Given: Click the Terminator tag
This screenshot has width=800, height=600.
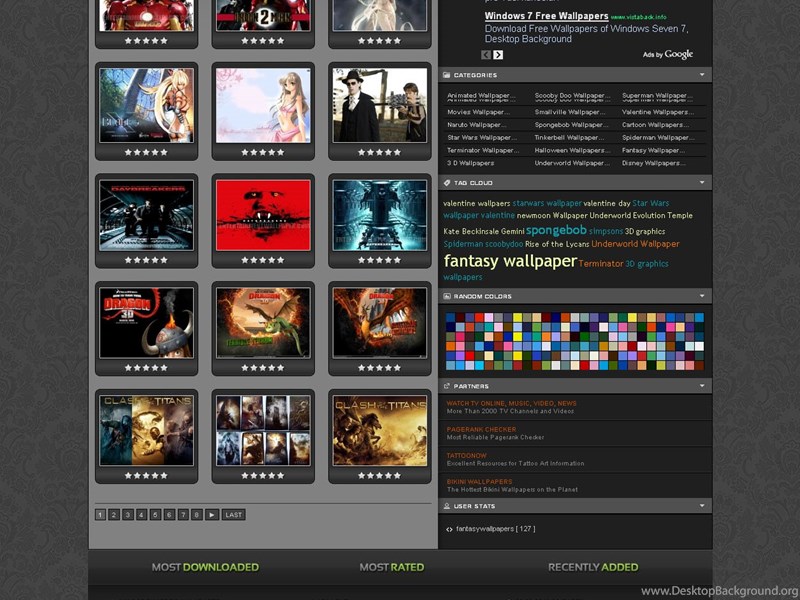Looking at the screenshot, I should (x=601, y=264).
